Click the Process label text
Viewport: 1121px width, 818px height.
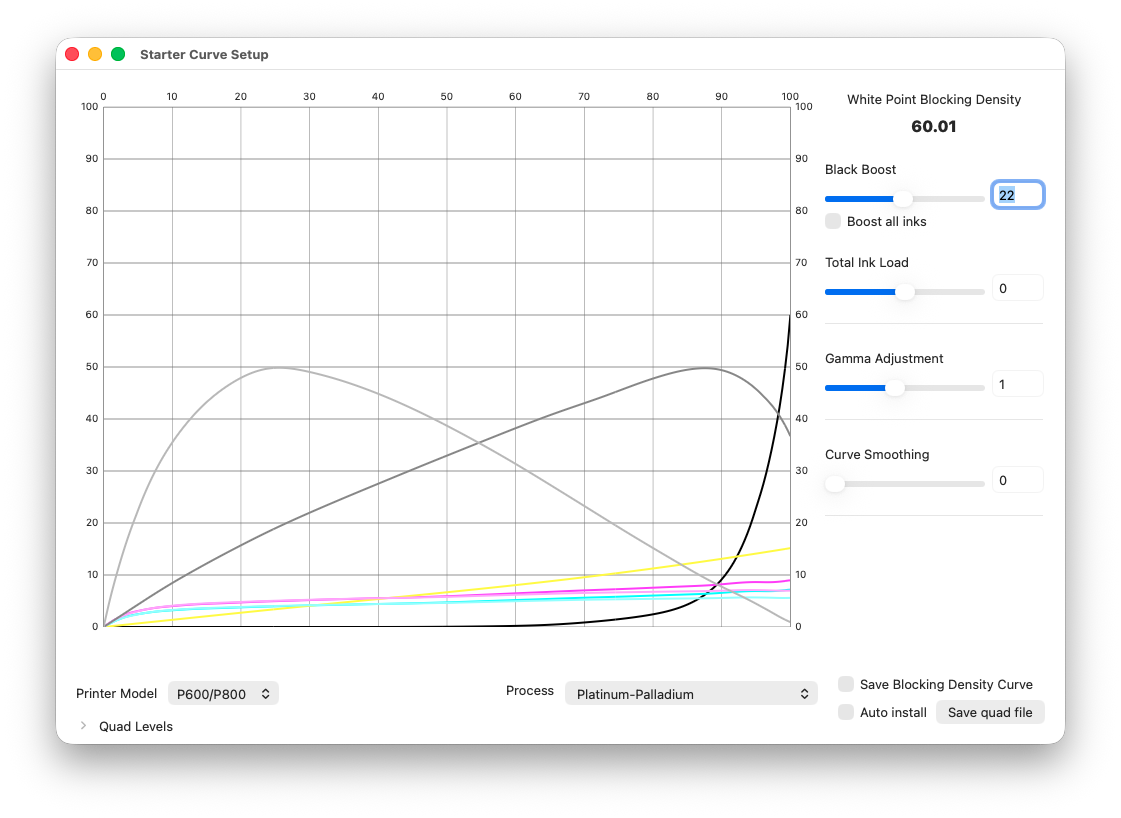tap(530, 691)
